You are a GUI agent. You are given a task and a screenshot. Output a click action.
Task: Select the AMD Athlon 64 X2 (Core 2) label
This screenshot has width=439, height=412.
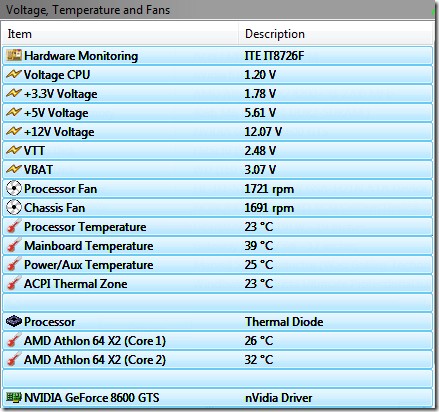point(95,360)
